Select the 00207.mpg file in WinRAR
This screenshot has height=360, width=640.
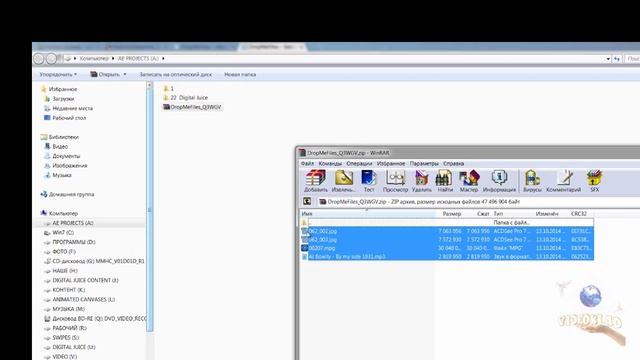point(447,248)
